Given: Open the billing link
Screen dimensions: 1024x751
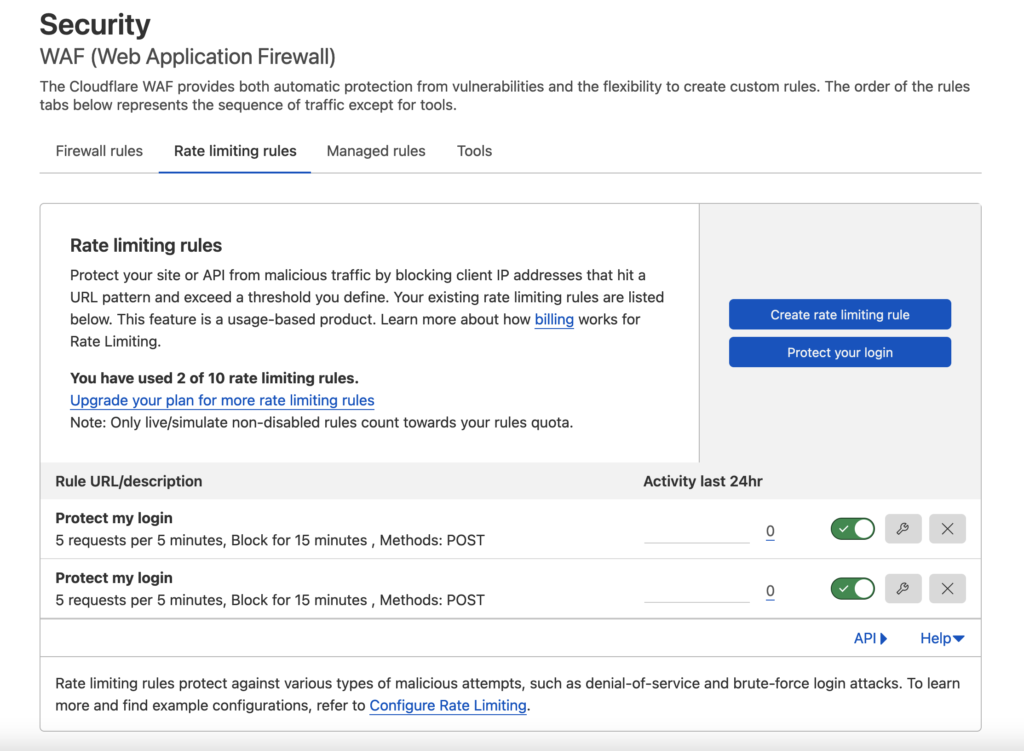Looking at the screenshot, I should (554, 319).
